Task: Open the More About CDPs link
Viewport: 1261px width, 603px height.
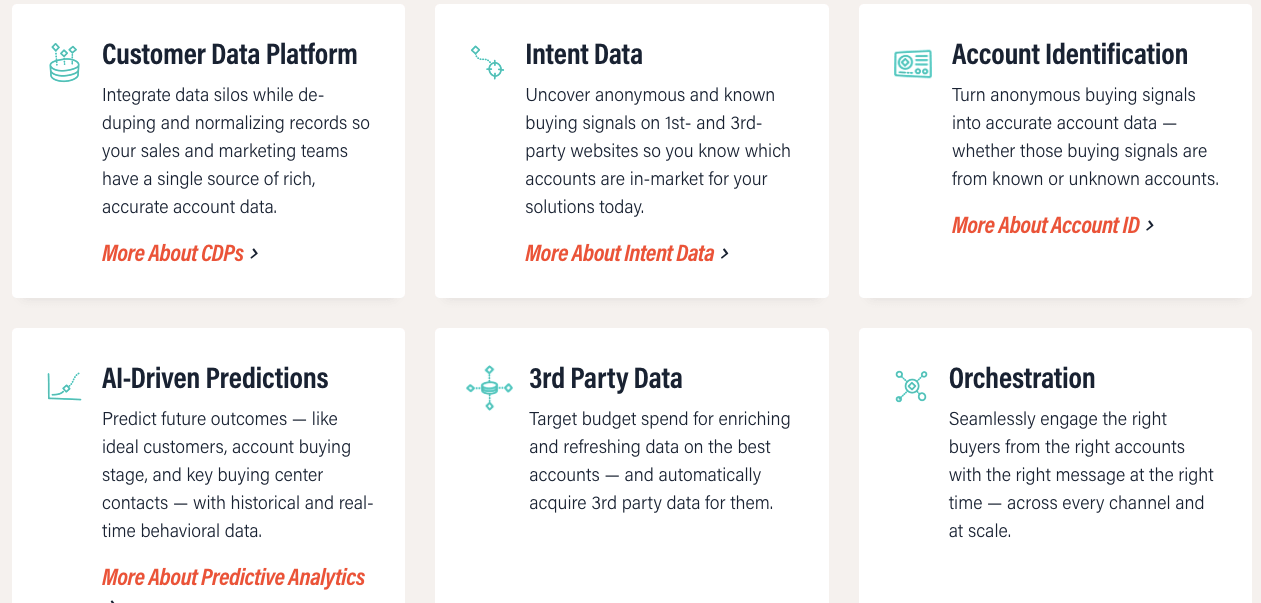Action: tap(172, 253)
